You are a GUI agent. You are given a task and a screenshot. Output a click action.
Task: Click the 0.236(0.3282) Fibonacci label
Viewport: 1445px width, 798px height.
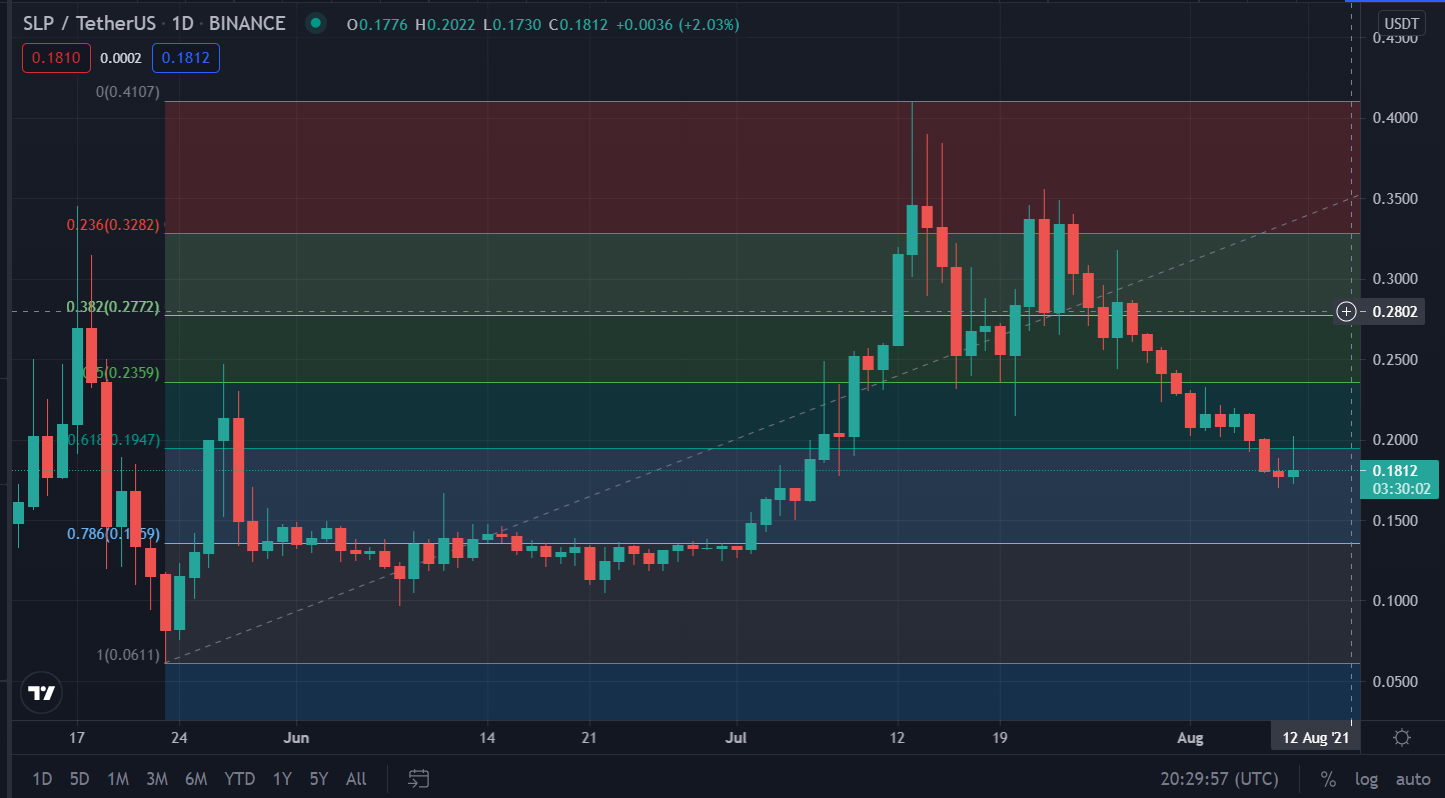tap(113, 226)
